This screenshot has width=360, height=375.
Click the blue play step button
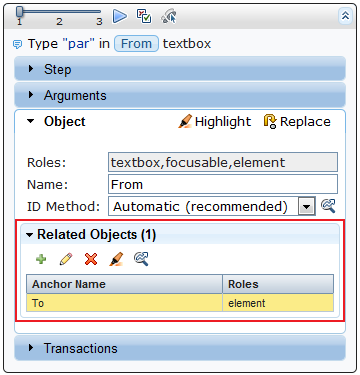tap(120, 16)
